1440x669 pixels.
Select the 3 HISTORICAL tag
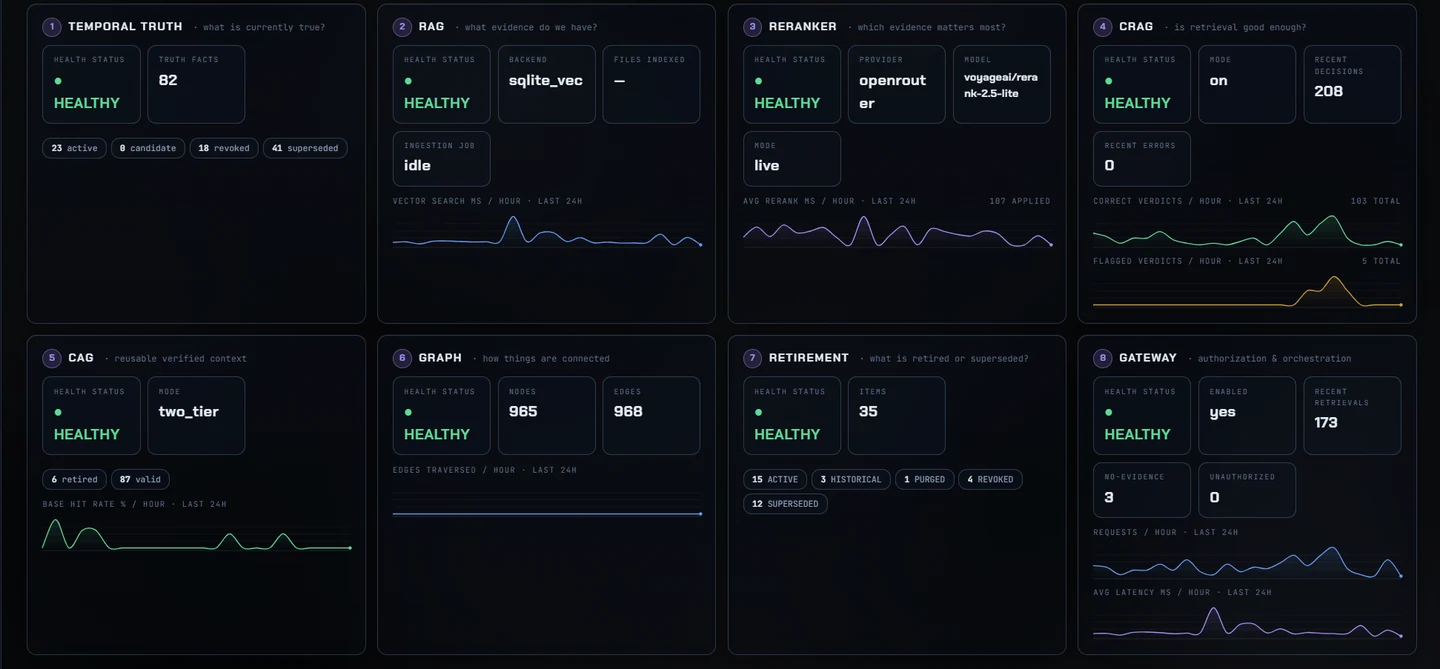tap(851, 479)
